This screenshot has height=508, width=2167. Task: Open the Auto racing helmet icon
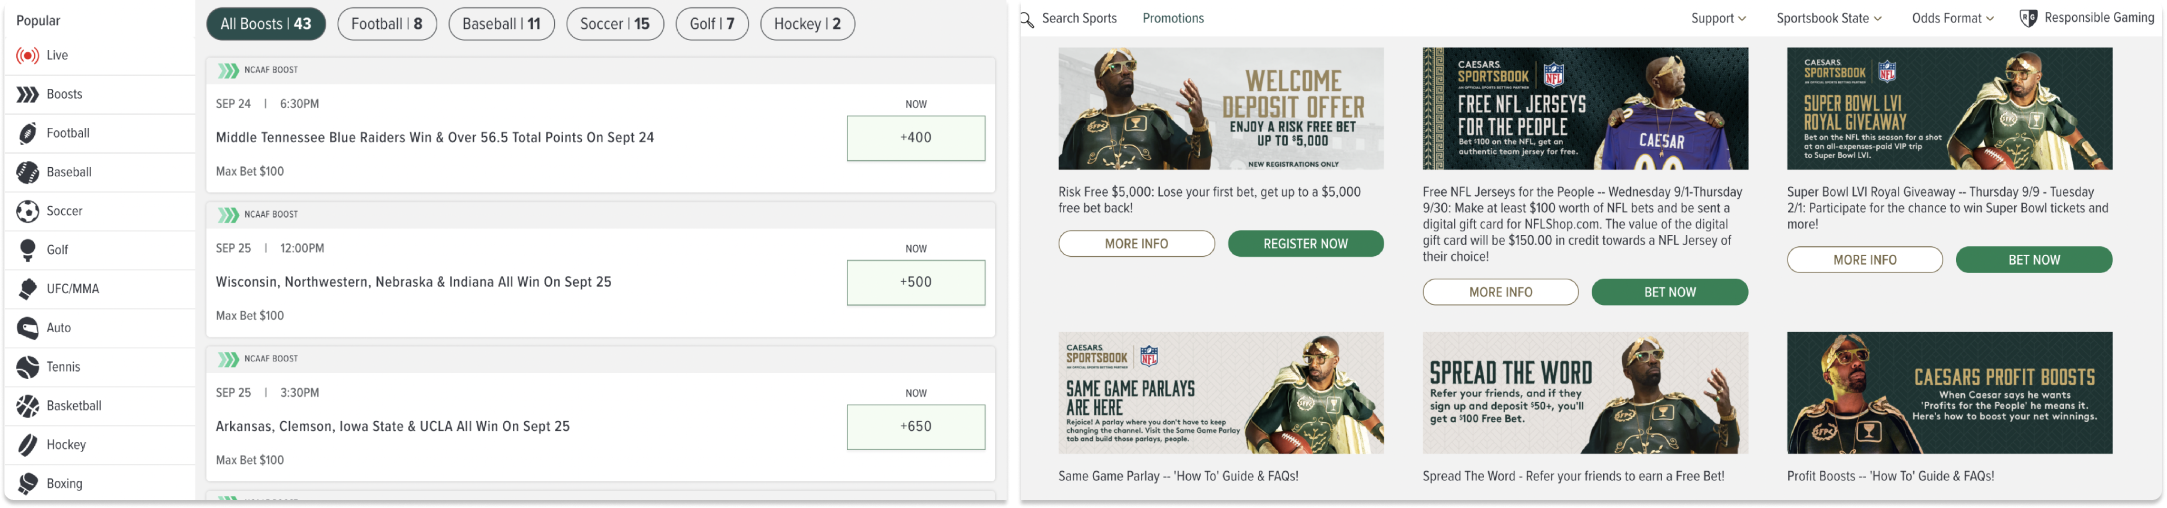pos(28,328)
